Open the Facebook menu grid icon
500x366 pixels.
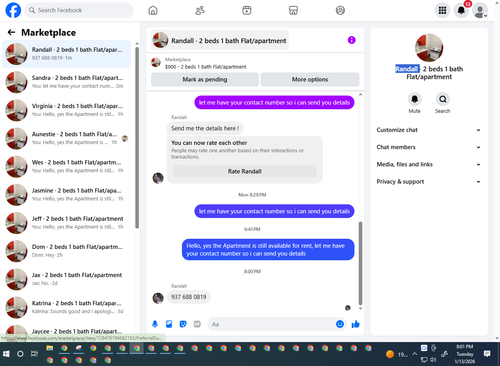pyautogui.click(x=442, y=10)
